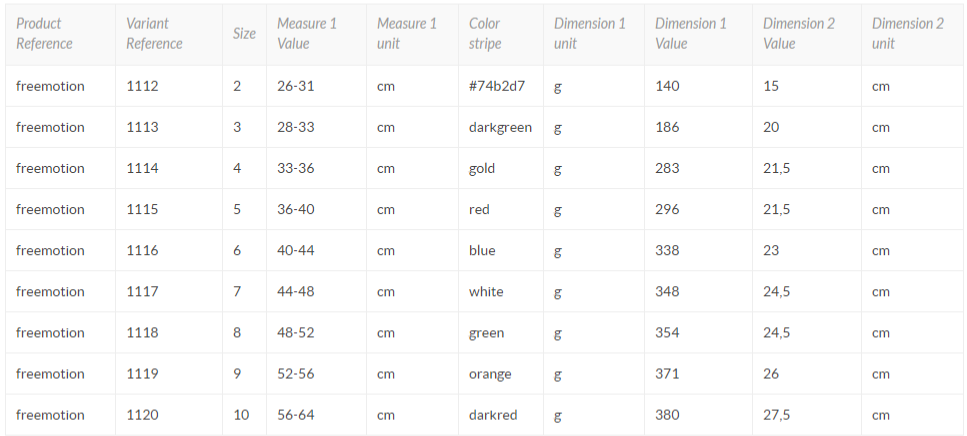Click the Variant Reference column header

click(x=154, y=33)
